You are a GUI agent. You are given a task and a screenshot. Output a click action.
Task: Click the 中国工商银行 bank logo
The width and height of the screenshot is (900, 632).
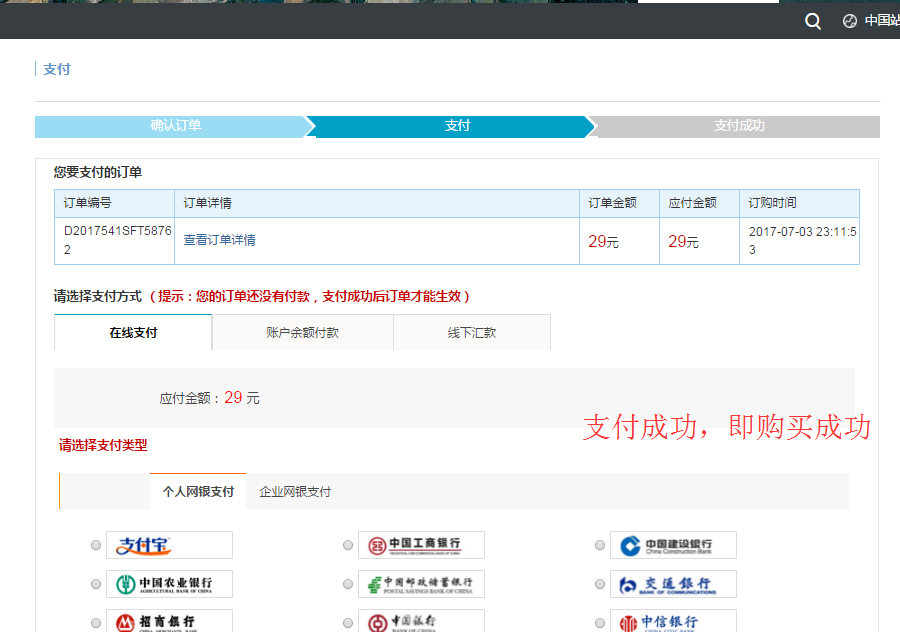[421, 545]
